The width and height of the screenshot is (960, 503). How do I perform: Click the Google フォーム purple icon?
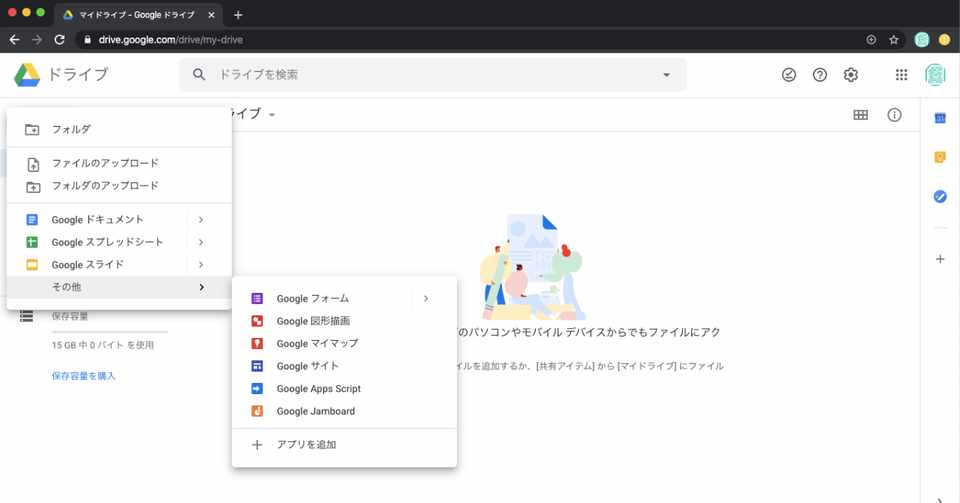tap(257, 299)
